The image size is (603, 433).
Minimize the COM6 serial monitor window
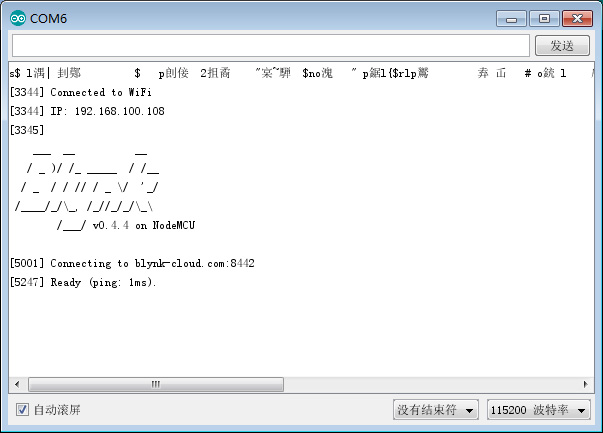[511, 19]
